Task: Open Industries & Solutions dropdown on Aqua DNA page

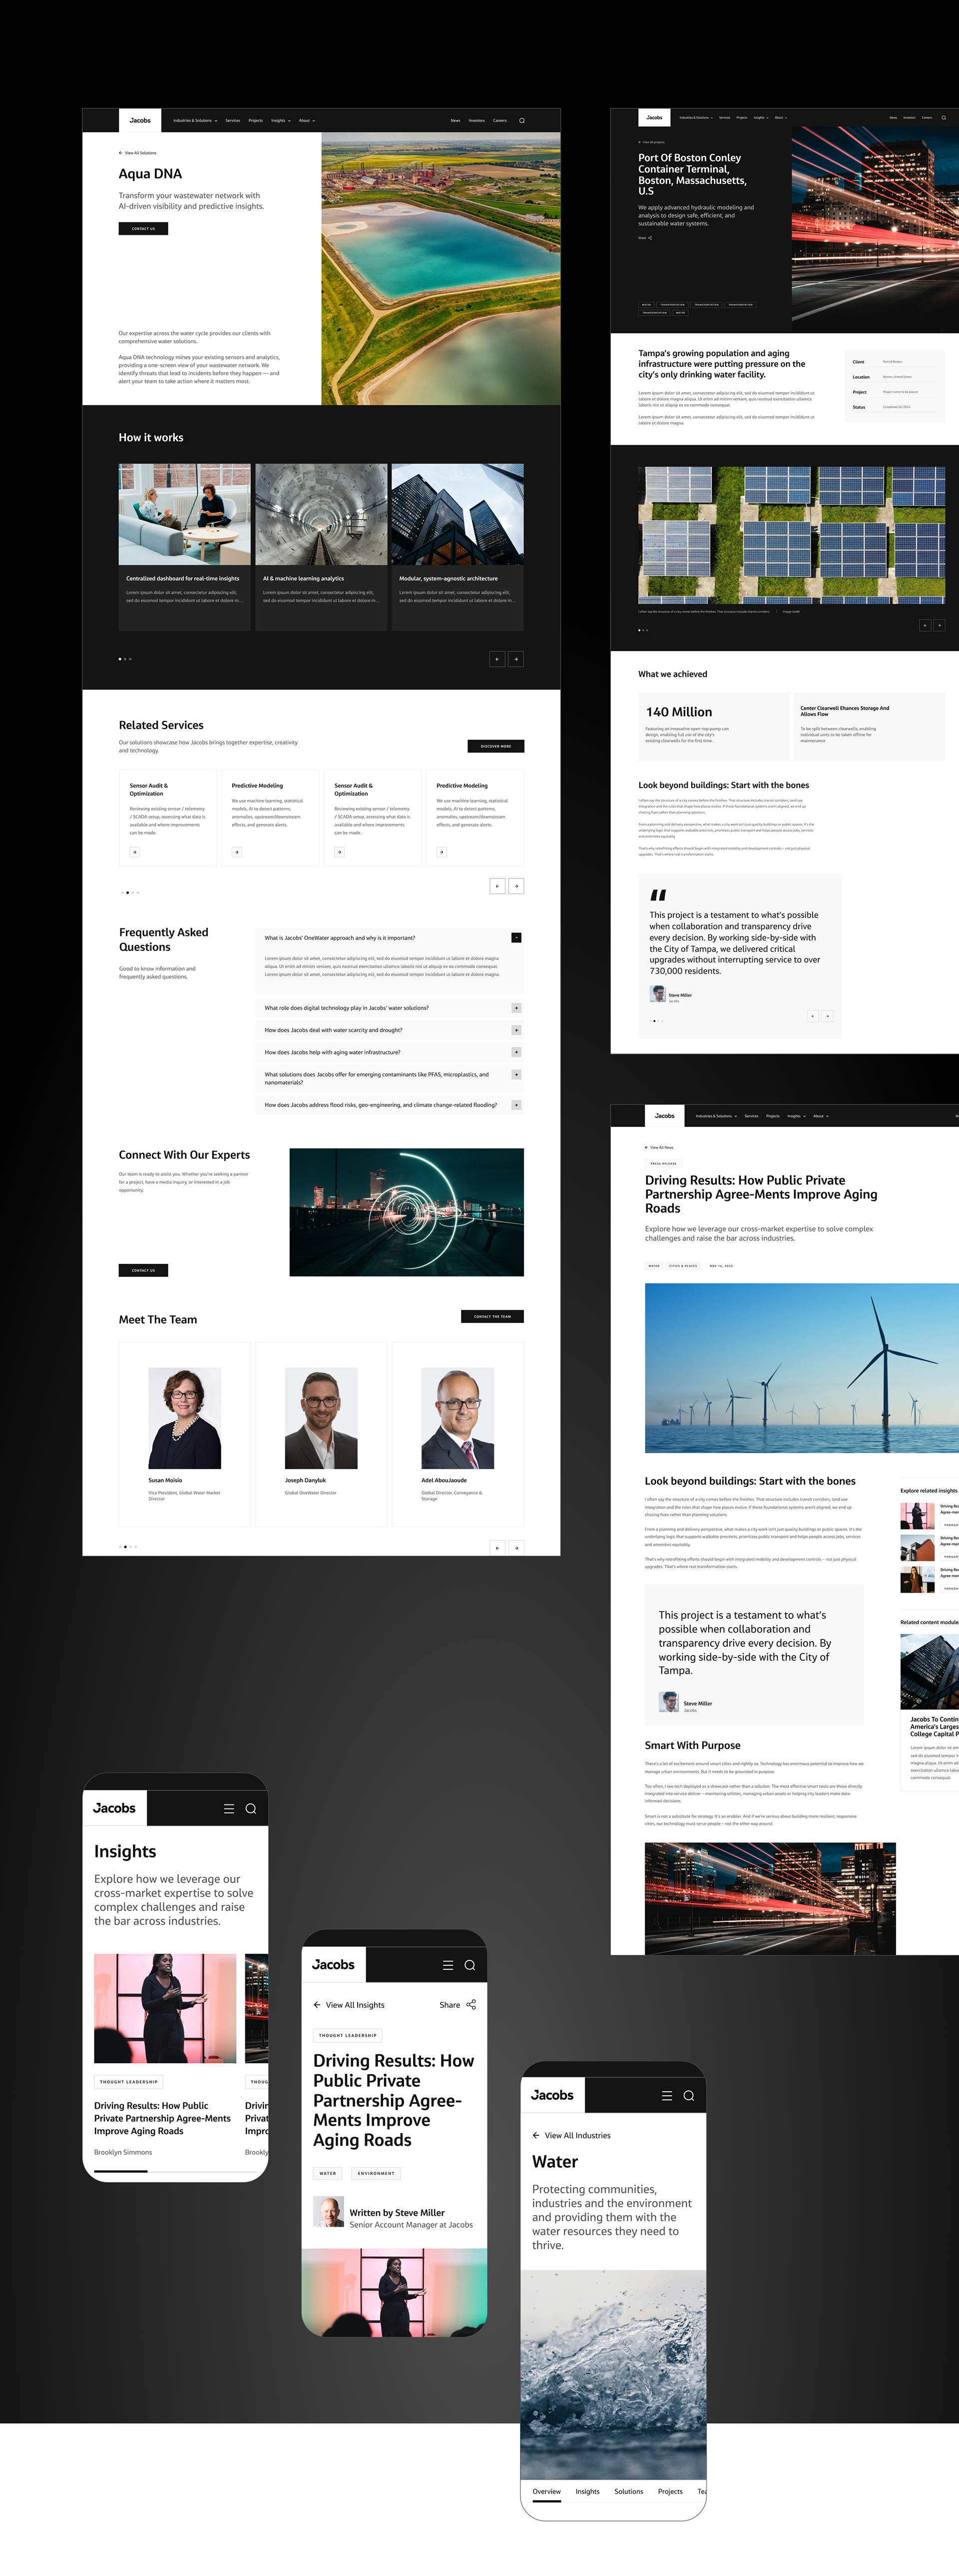Action: tap(195, 121)
